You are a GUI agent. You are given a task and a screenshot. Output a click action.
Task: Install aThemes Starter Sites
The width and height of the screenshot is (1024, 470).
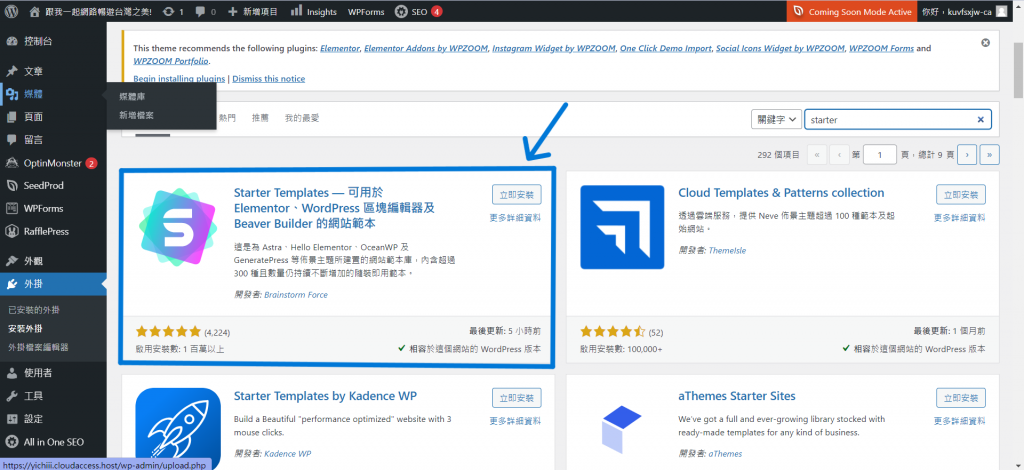(961, 398)
